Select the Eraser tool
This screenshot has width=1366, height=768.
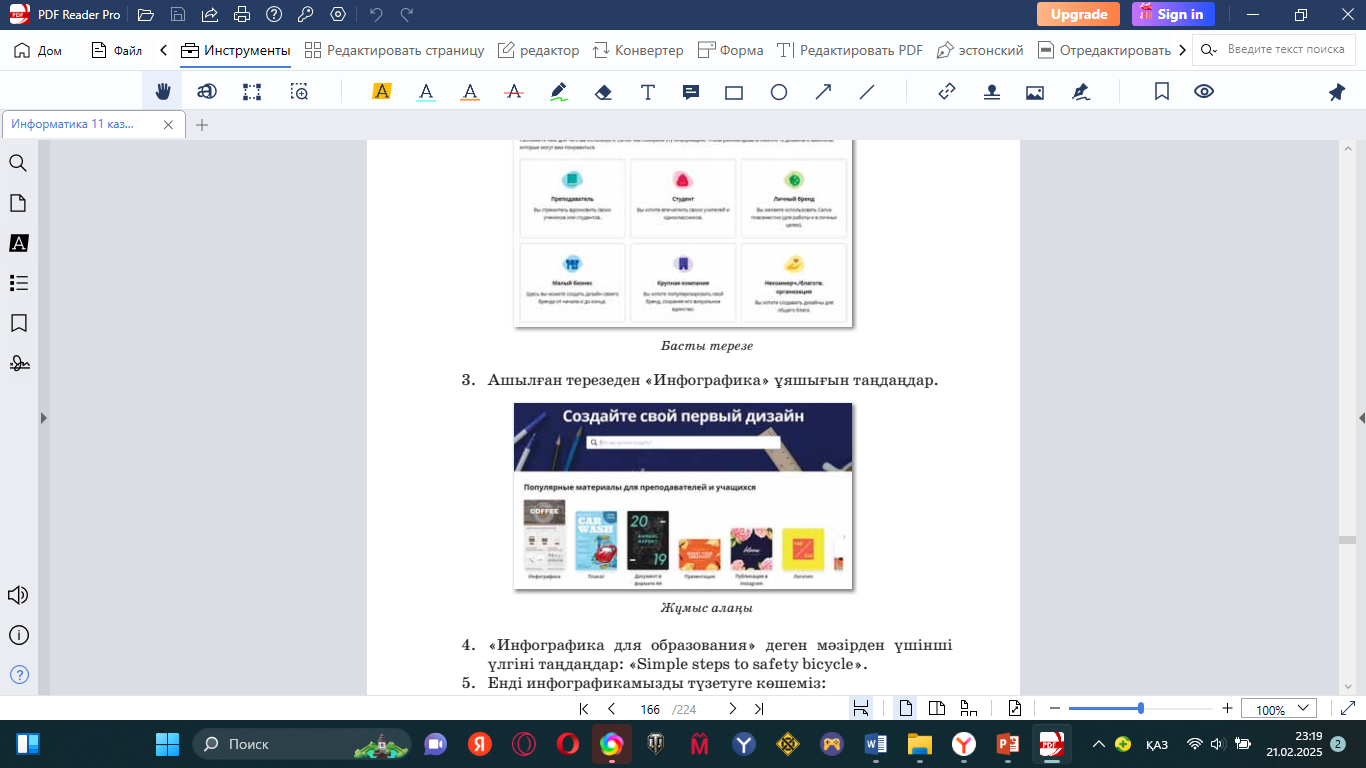[603, 92]
